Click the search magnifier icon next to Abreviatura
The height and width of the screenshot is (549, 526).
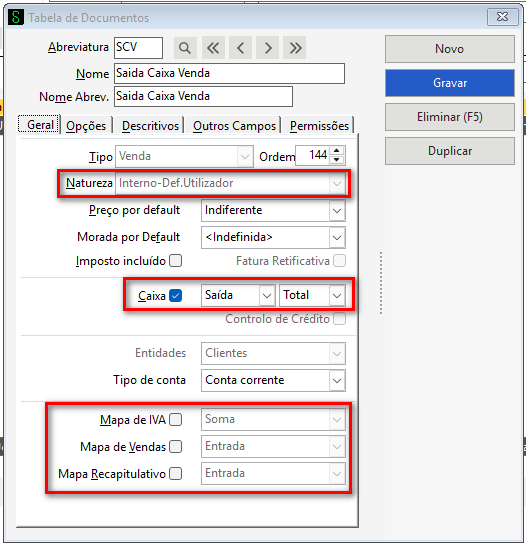(x=185, y=48)
